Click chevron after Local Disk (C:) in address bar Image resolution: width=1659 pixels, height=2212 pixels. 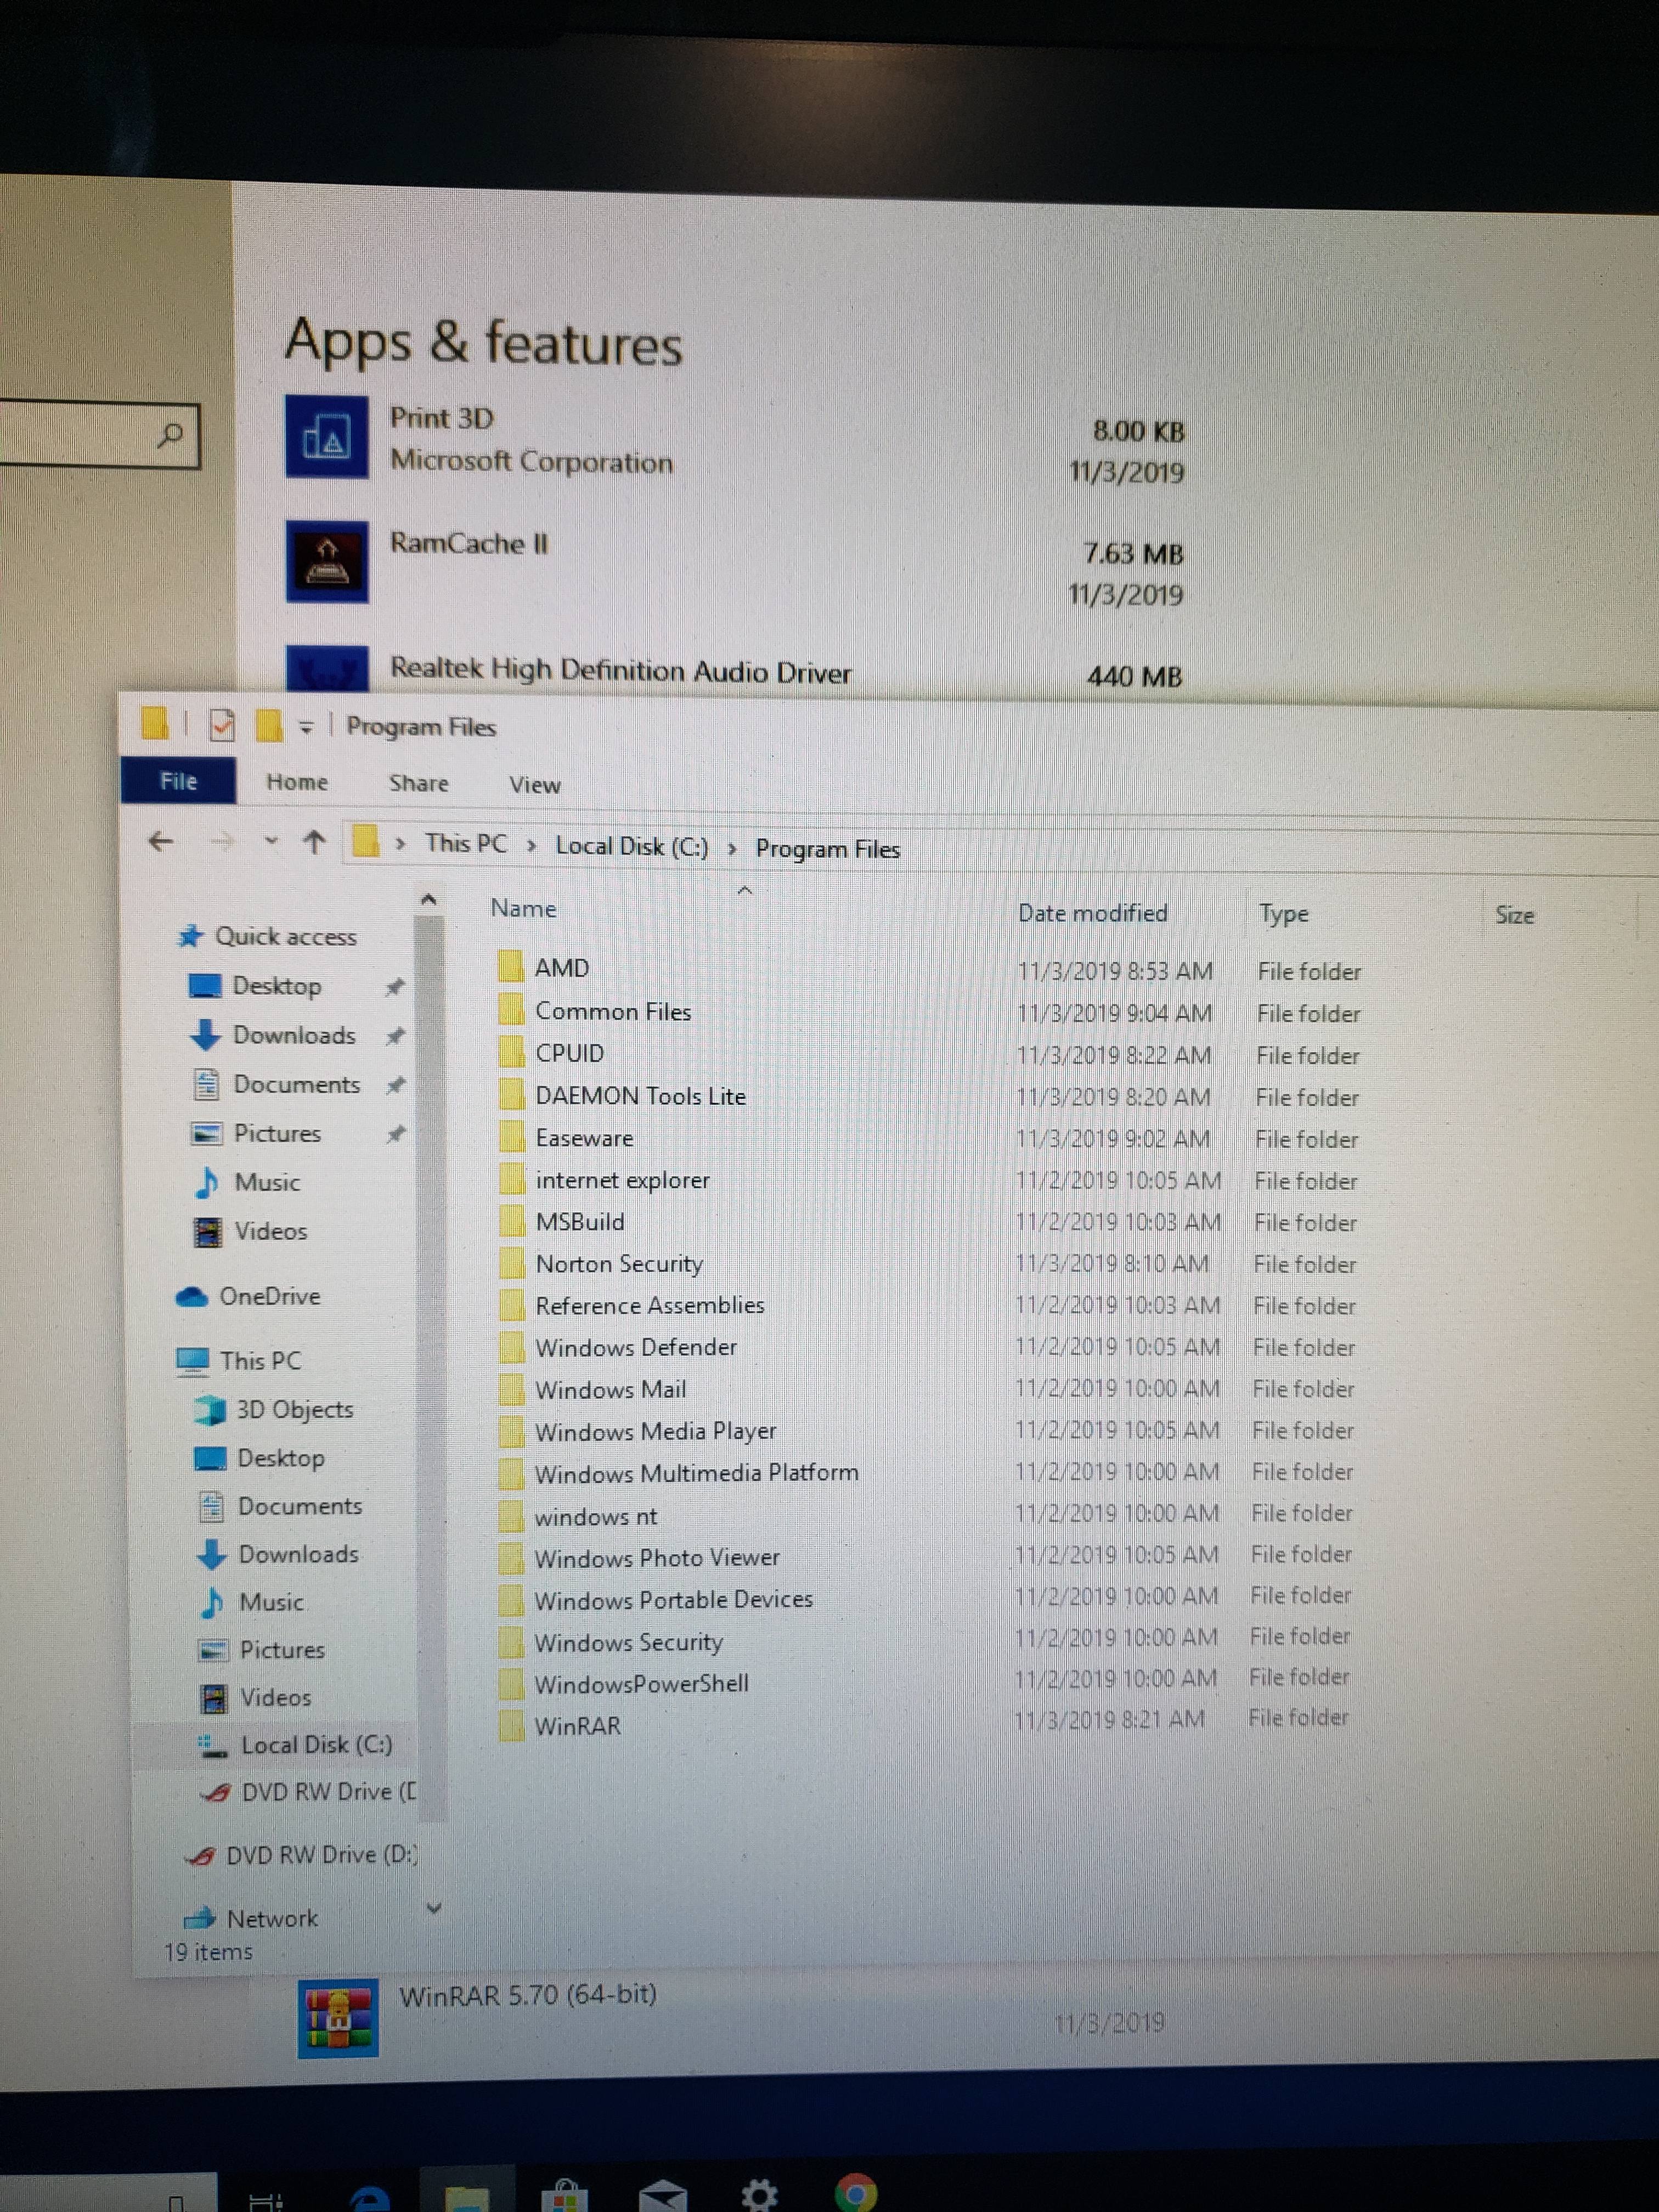tap(732, 849)
